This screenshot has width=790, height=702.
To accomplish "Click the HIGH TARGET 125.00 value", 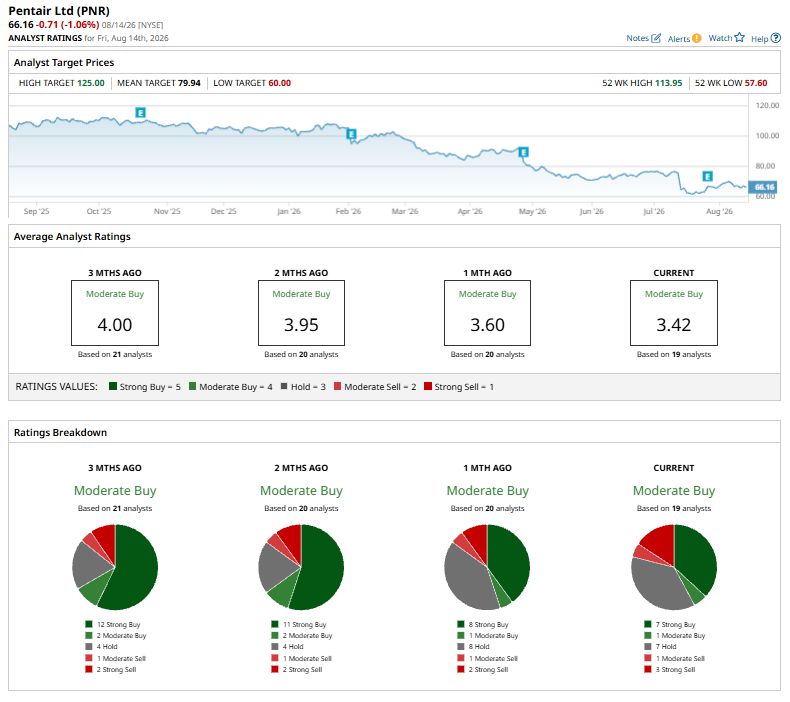I will coord(91,83).
